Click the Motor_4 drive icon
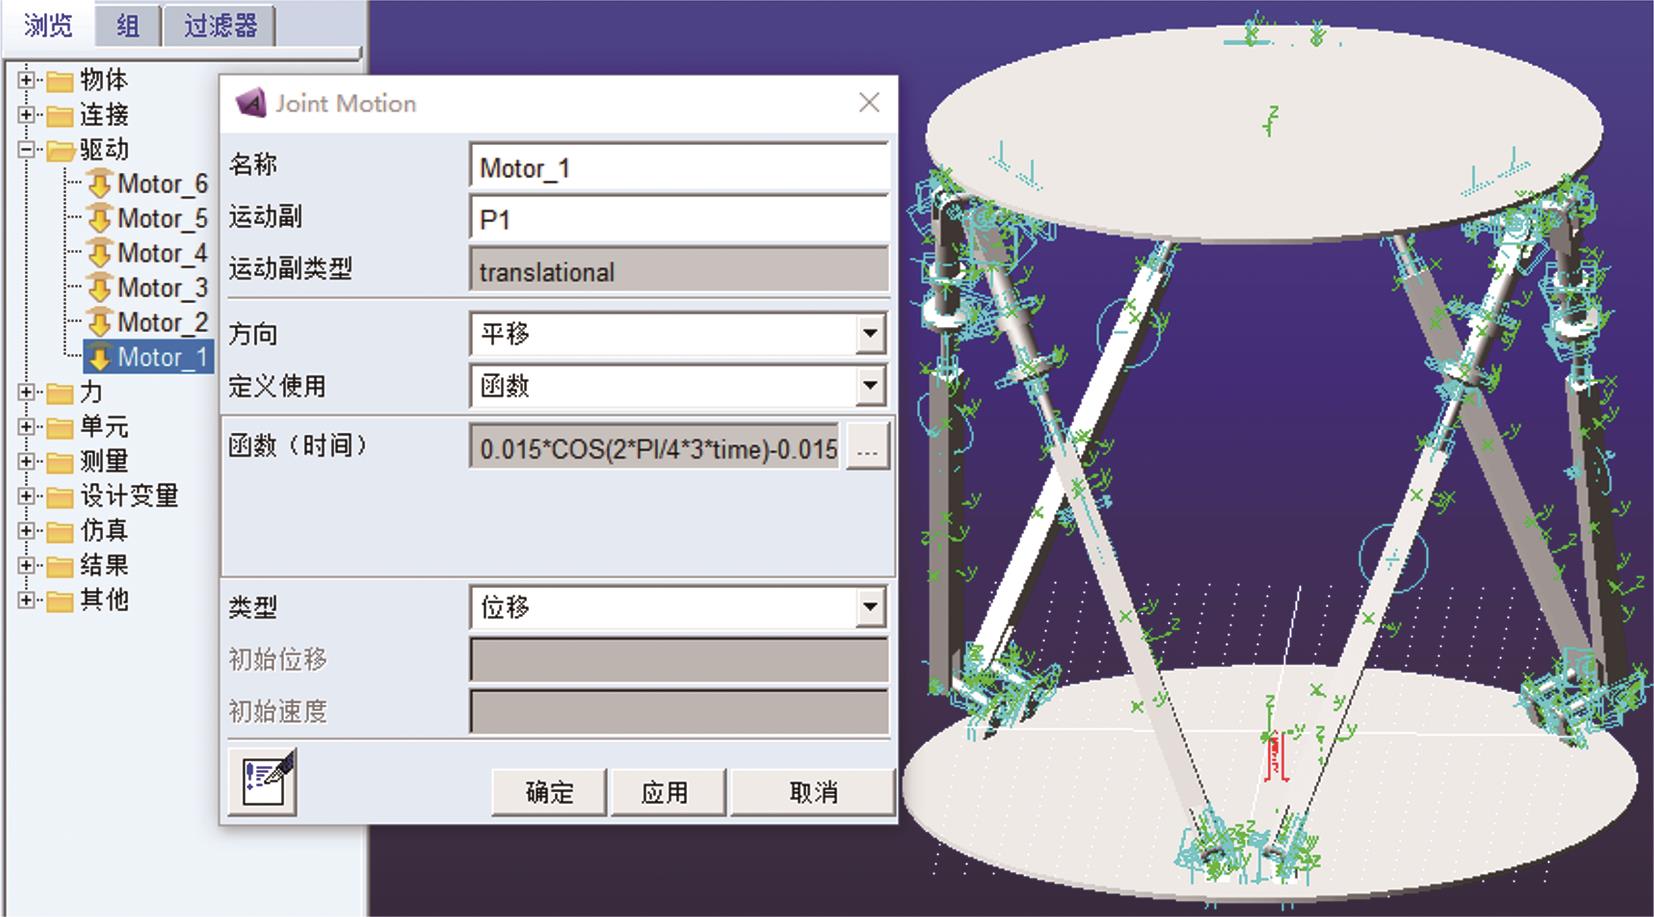The height and width of the screenshot is (917, 1654). click(x=99, y=254)
